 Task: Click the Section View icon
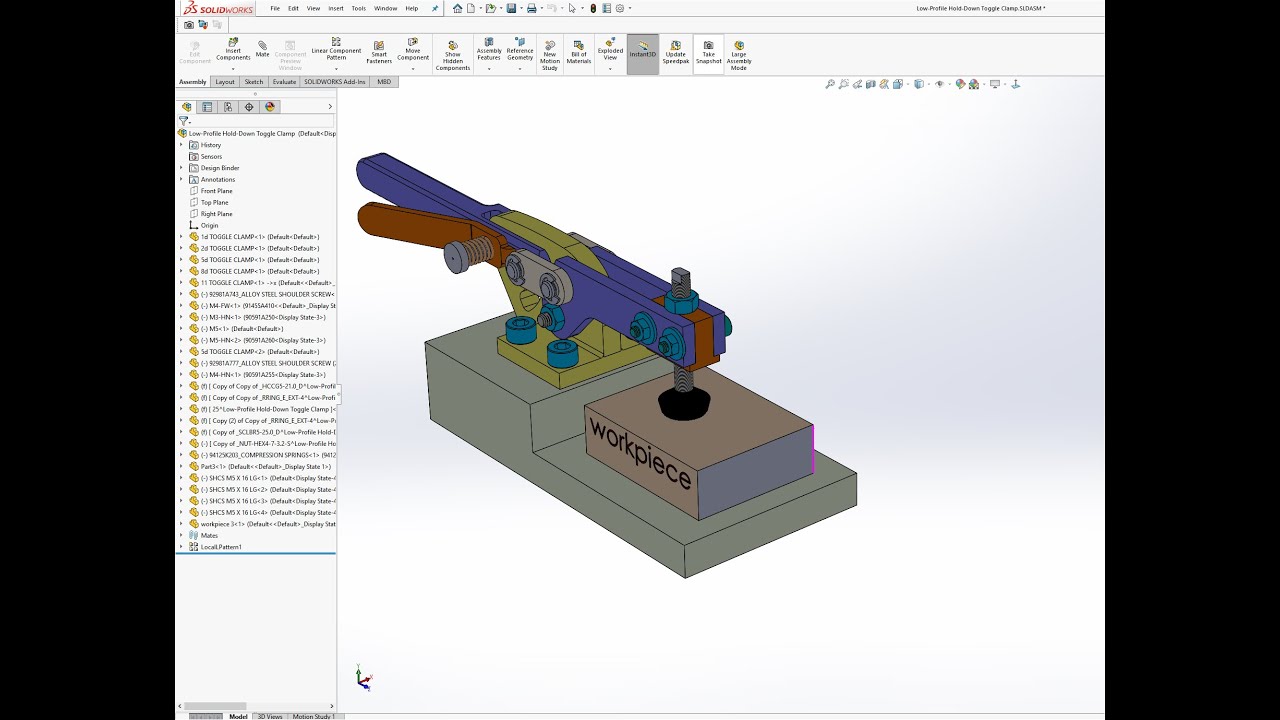871,84
